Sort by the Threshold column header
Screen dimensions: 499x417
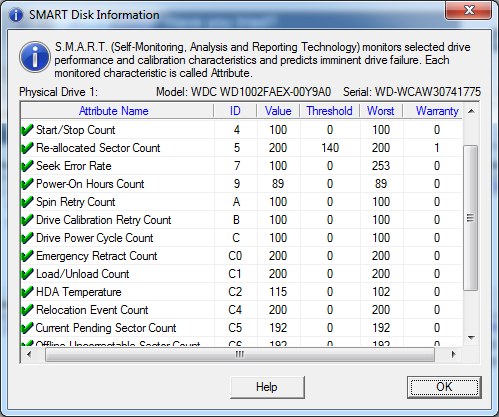point(329,111)
